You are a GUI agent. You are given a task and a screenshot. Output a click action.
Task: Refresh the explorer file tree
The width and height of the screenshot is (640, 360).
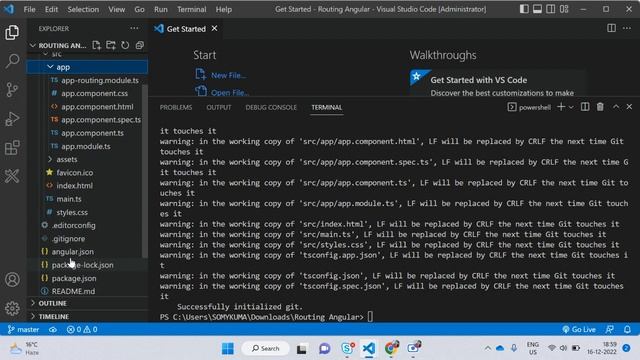click(x=125, y=45)
